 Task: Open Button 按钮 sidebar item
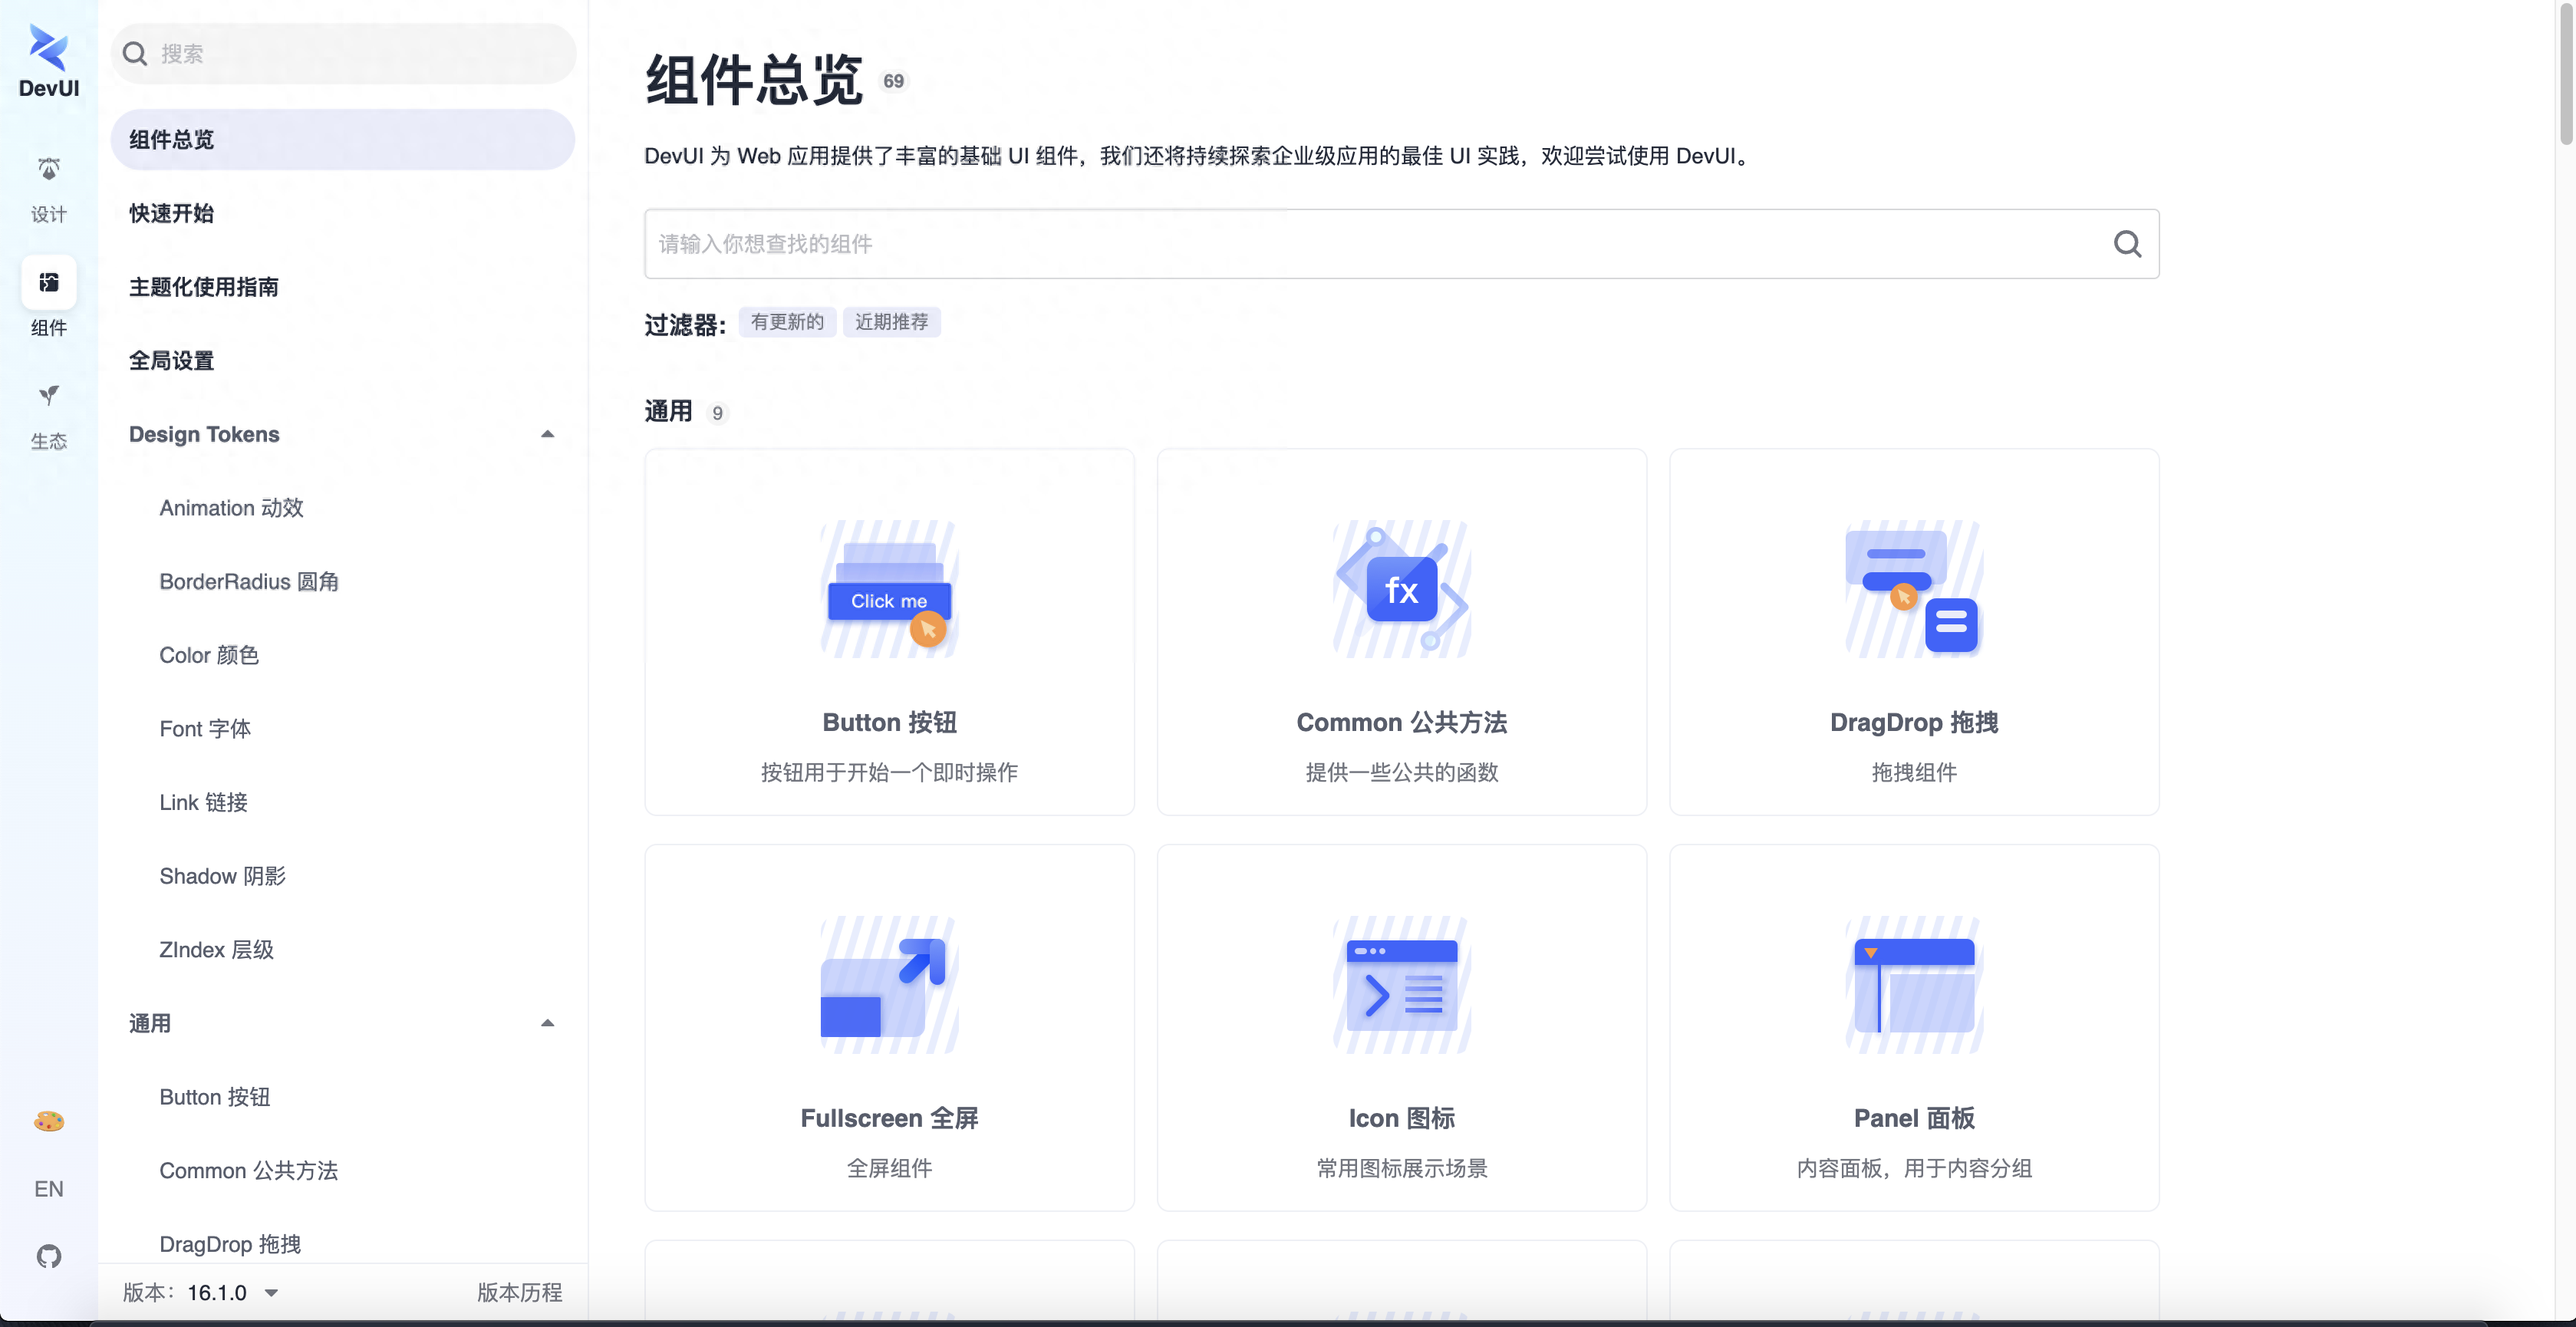click(x=215, y=1097)
